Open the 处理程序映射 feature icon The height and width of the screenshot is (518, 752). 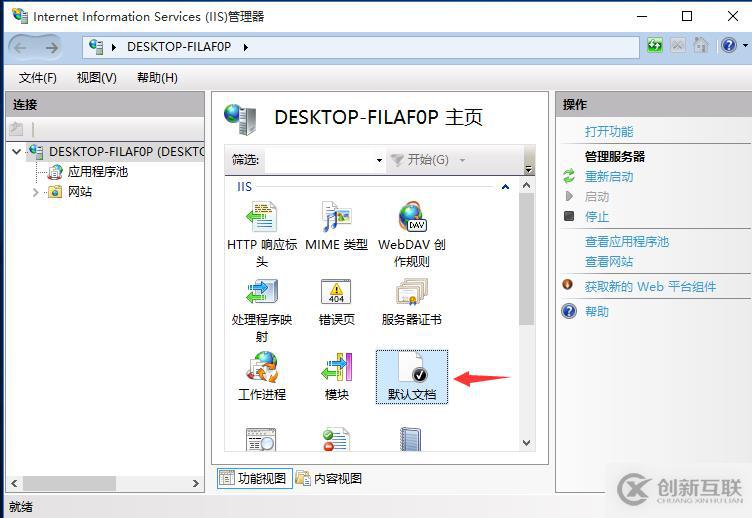(x=261, y=292)
